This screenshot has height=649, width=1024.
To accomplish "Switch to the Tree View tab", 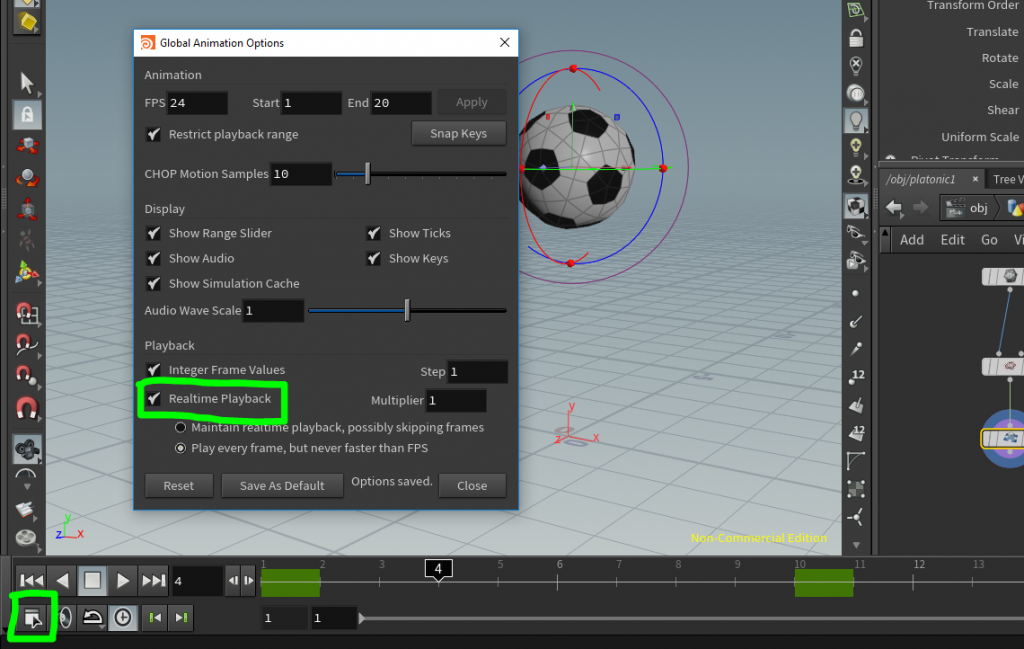I will pyautogui.click(x=1010, y=179).
